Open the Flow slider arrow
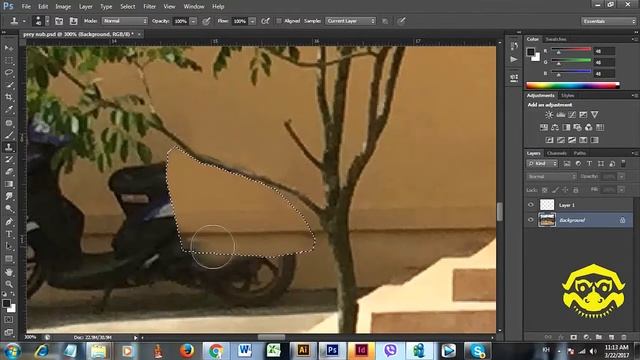The width and height of the screenshot is (640, 360). [x=252, y=21]
